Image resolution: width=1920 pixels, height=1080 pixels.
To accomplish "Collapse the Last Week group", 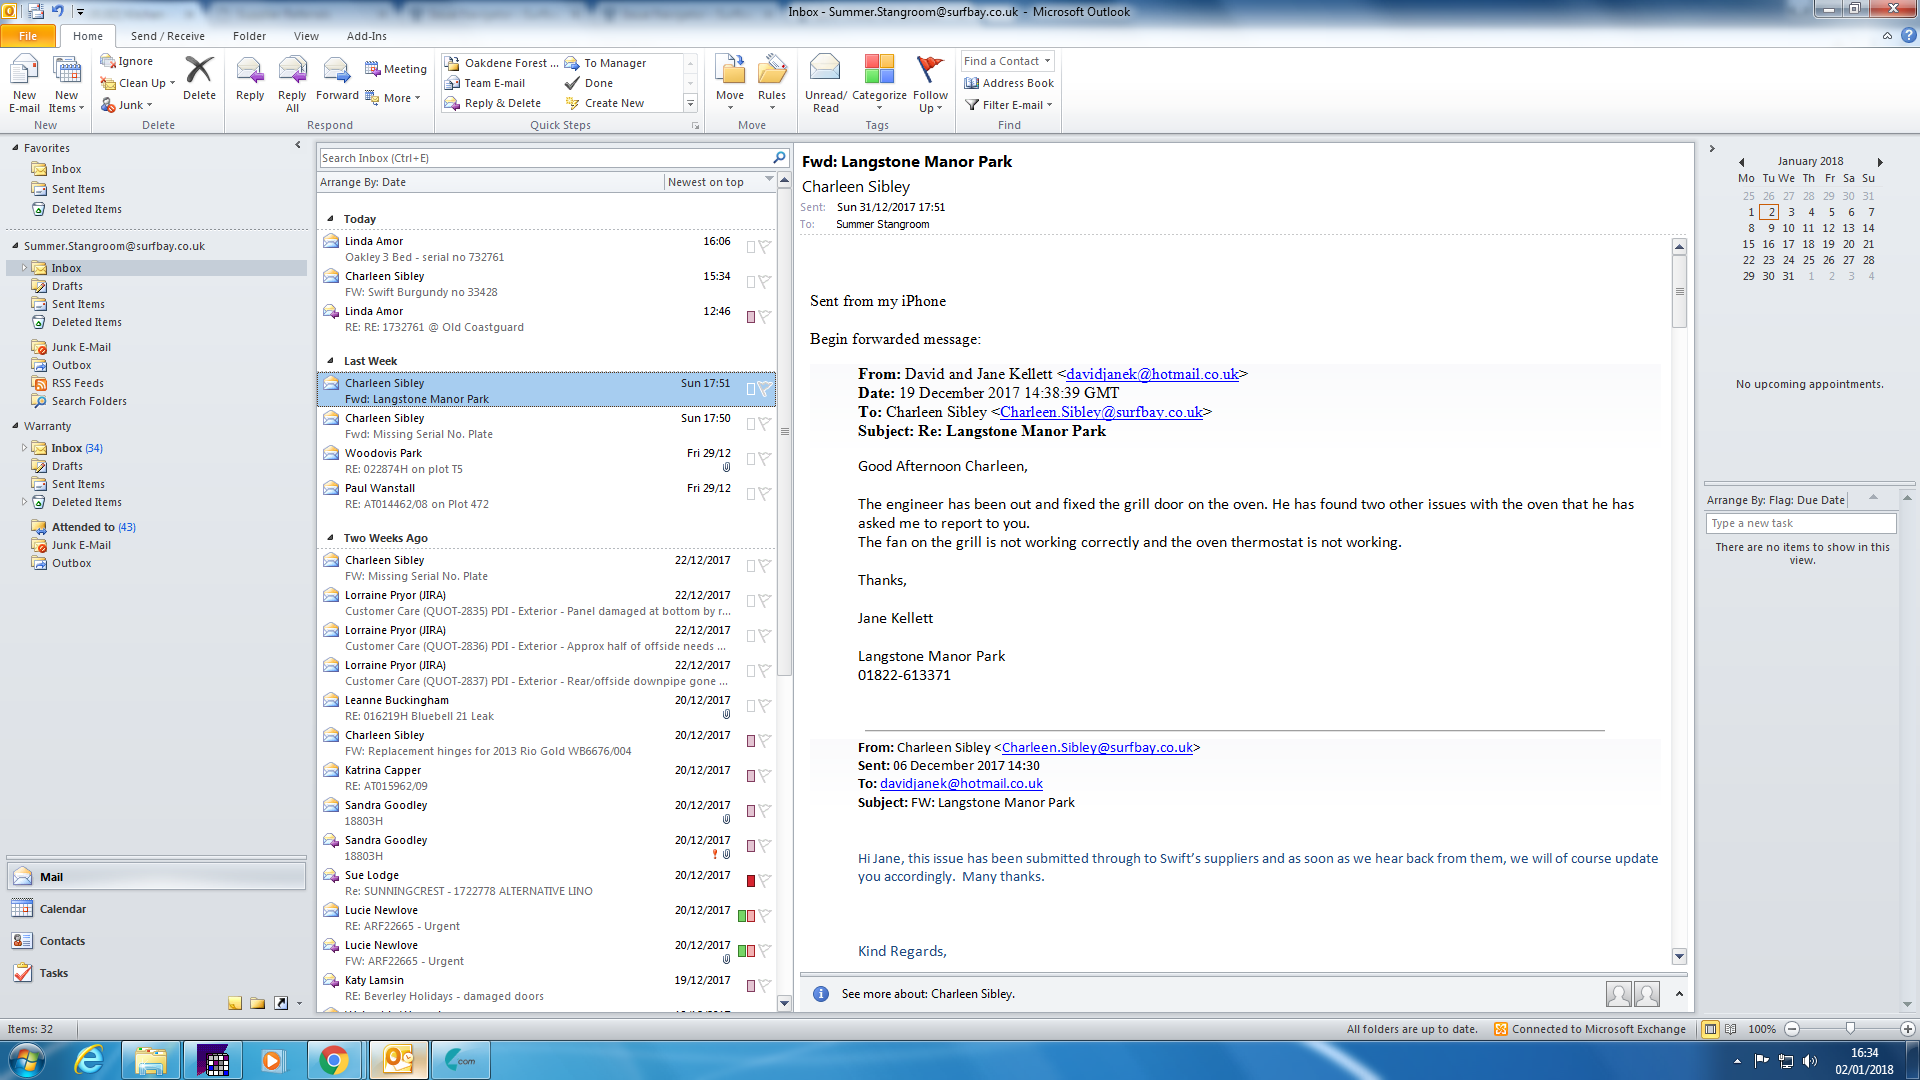I will (x=330, y=361).
